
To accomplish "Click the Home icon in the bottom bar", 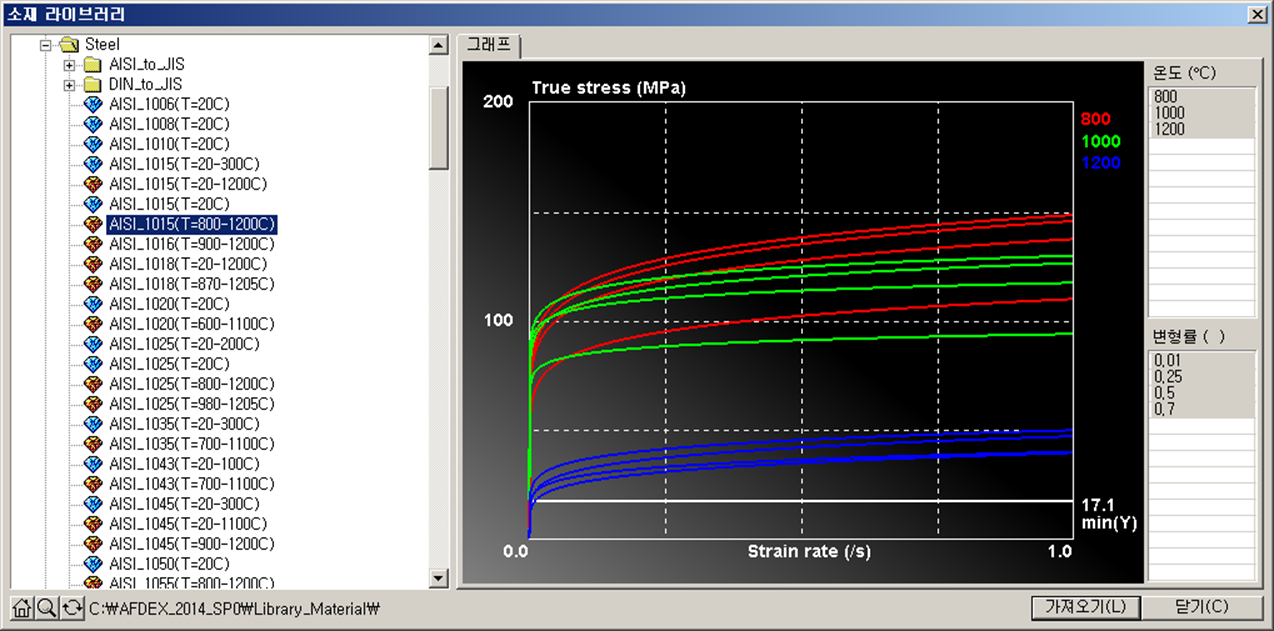I will [22, 608].
